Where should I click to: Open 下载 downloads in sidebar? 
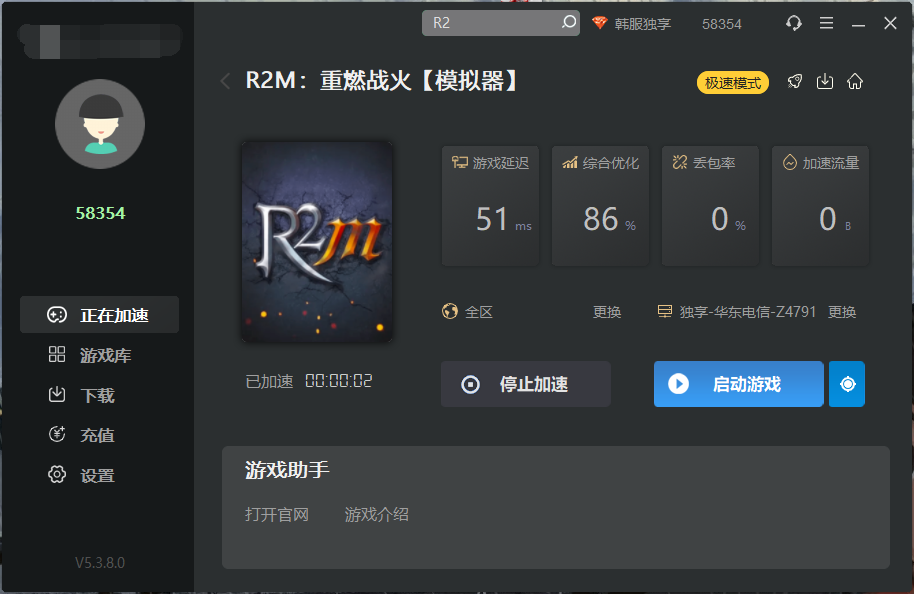coord(99,395)
